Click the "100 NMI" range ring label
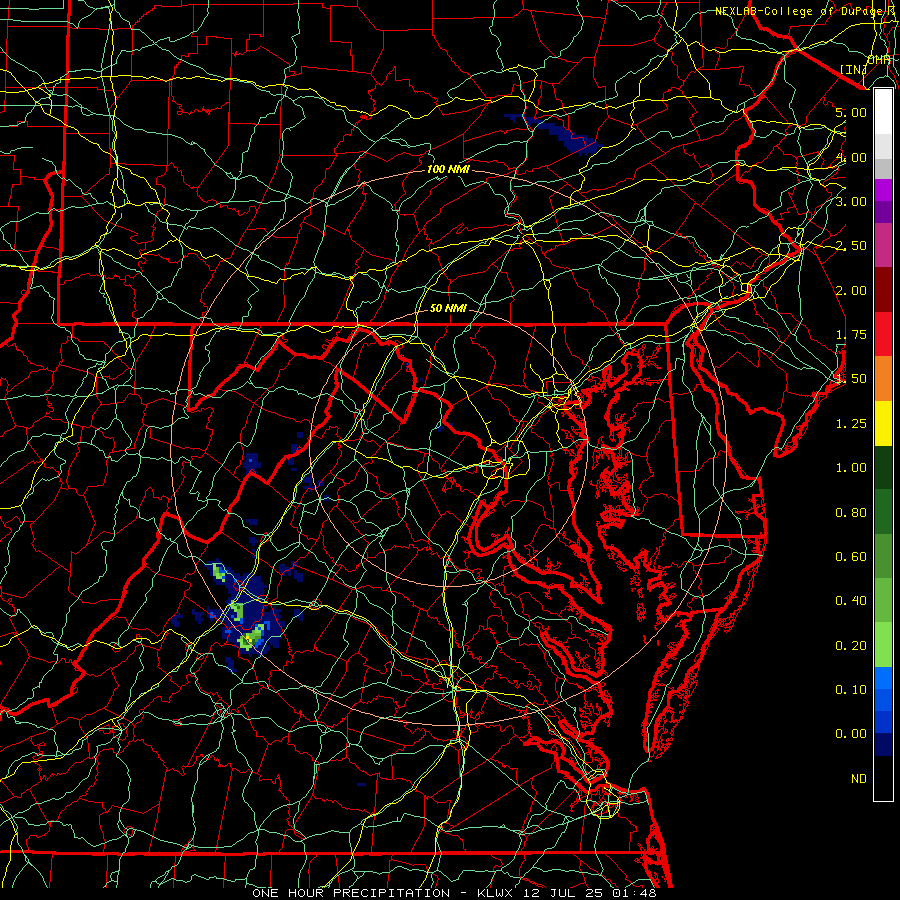The height and width of the screenshot is (900, 900). point(448,169)
